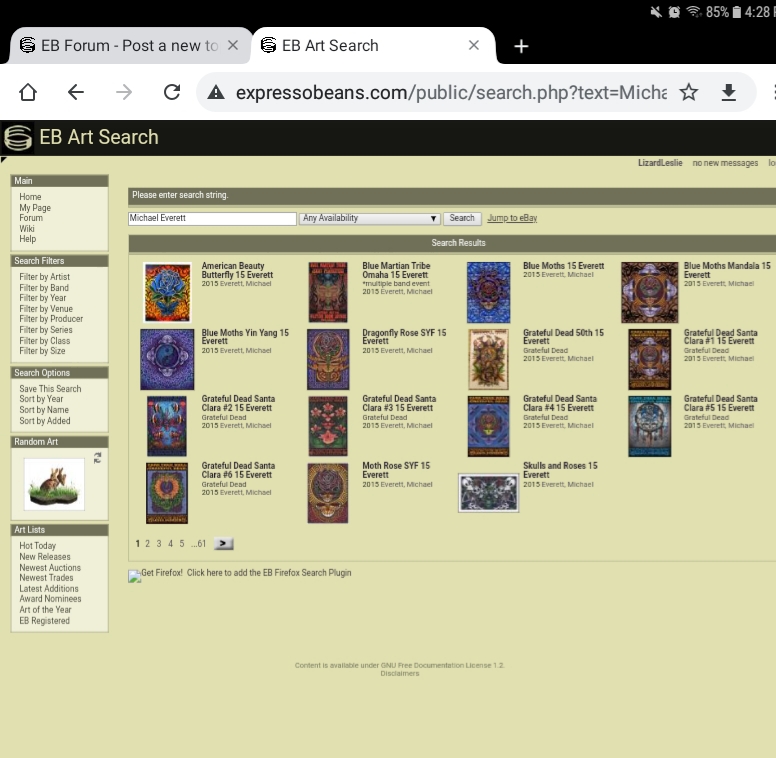Viewport: 776px width, 758px height.
Task: Open the Any Availability dropdown
Action: (x=369, y=218)
